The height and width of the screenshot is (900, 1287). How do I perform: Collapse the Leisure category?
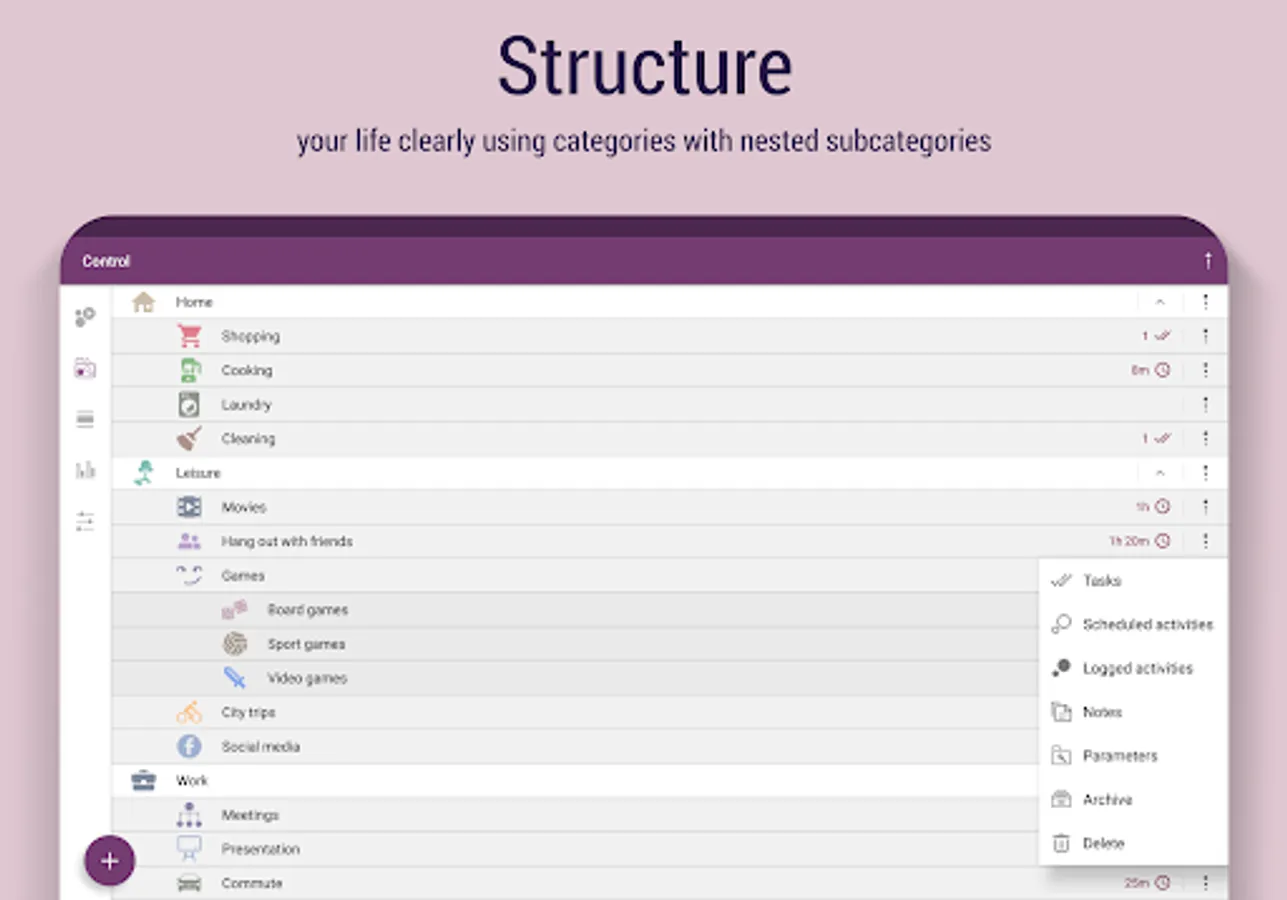1160,473
